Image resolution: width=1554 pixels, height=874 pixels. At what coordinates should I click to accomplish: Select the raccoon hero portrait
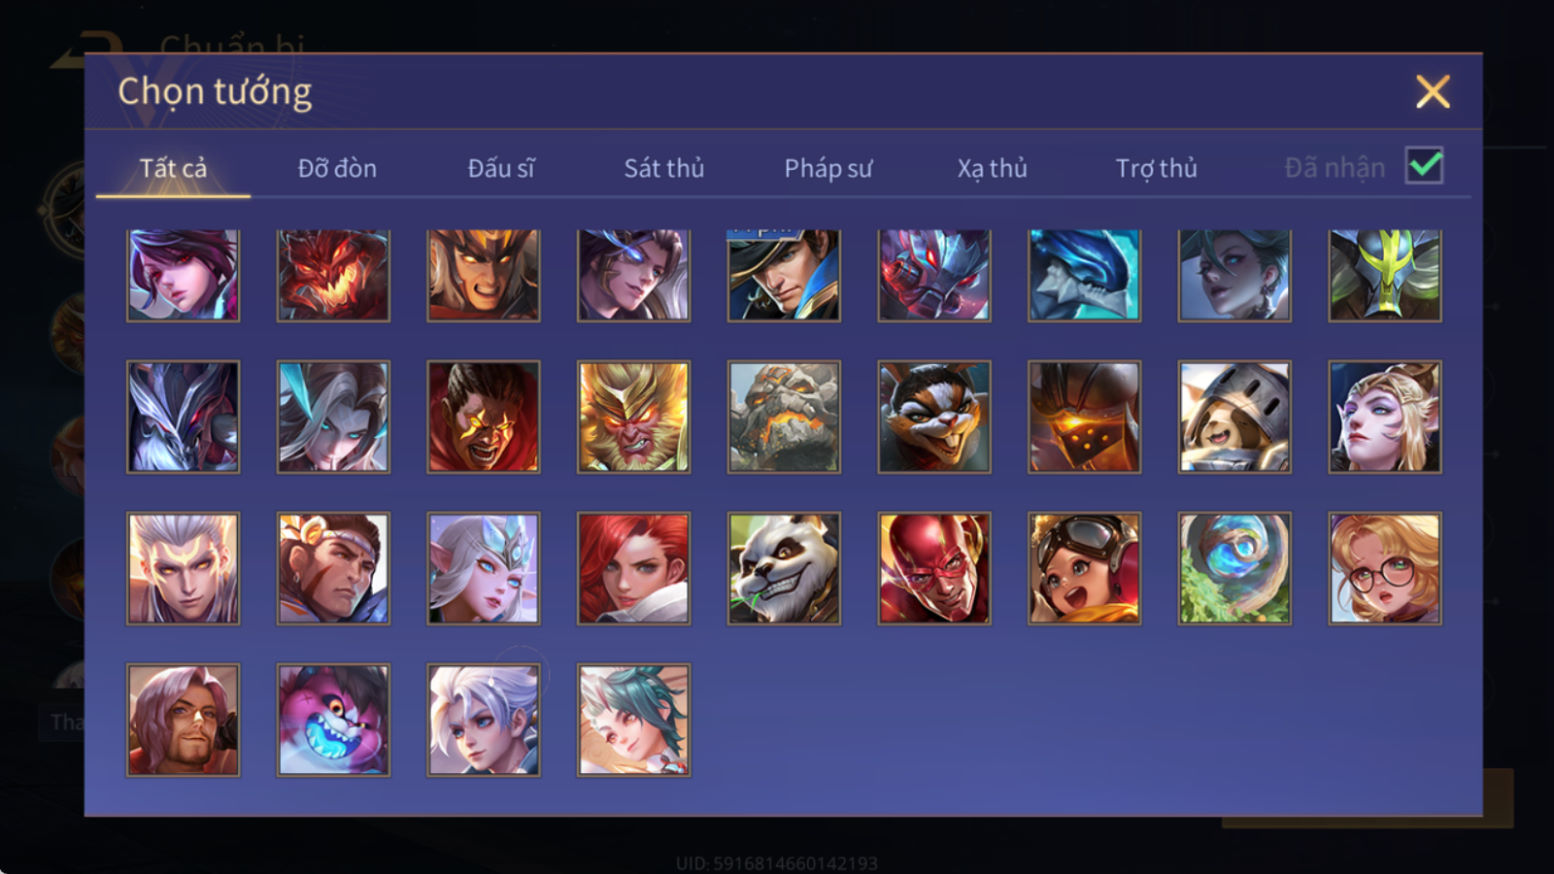coord(934,417)
